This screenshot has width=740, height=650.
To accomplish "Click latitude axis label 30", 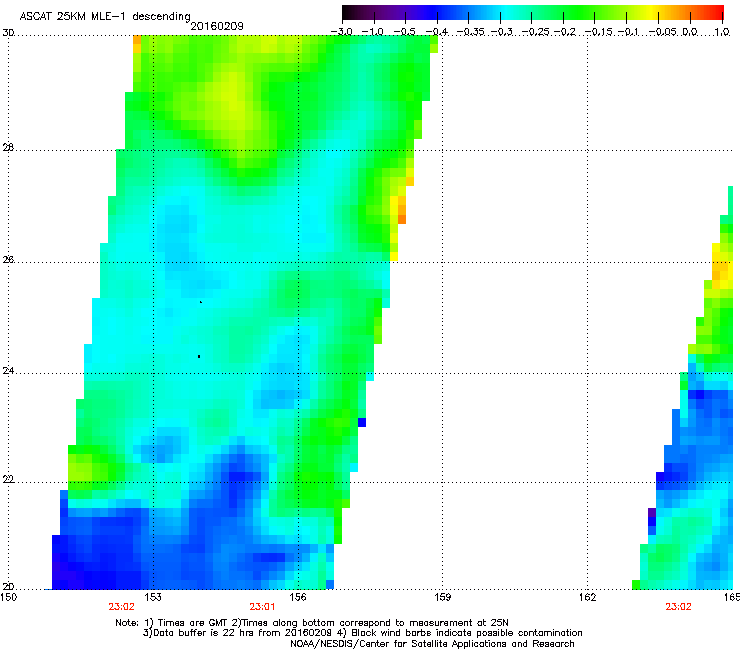I will coord(8,33).
